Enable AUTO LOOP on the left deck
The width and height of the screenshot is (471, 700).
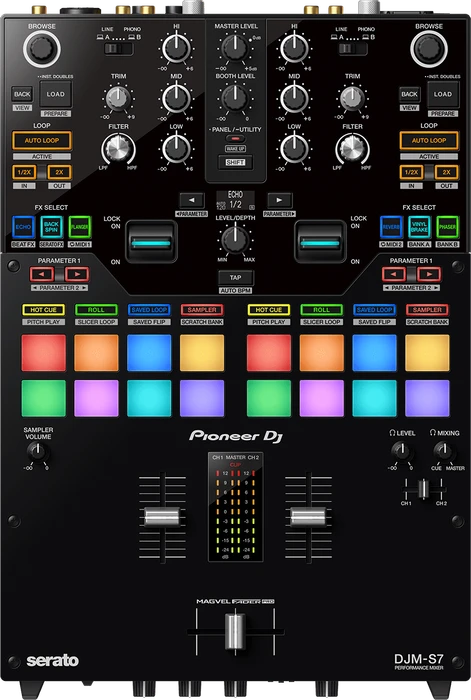[x=42, y=141]
